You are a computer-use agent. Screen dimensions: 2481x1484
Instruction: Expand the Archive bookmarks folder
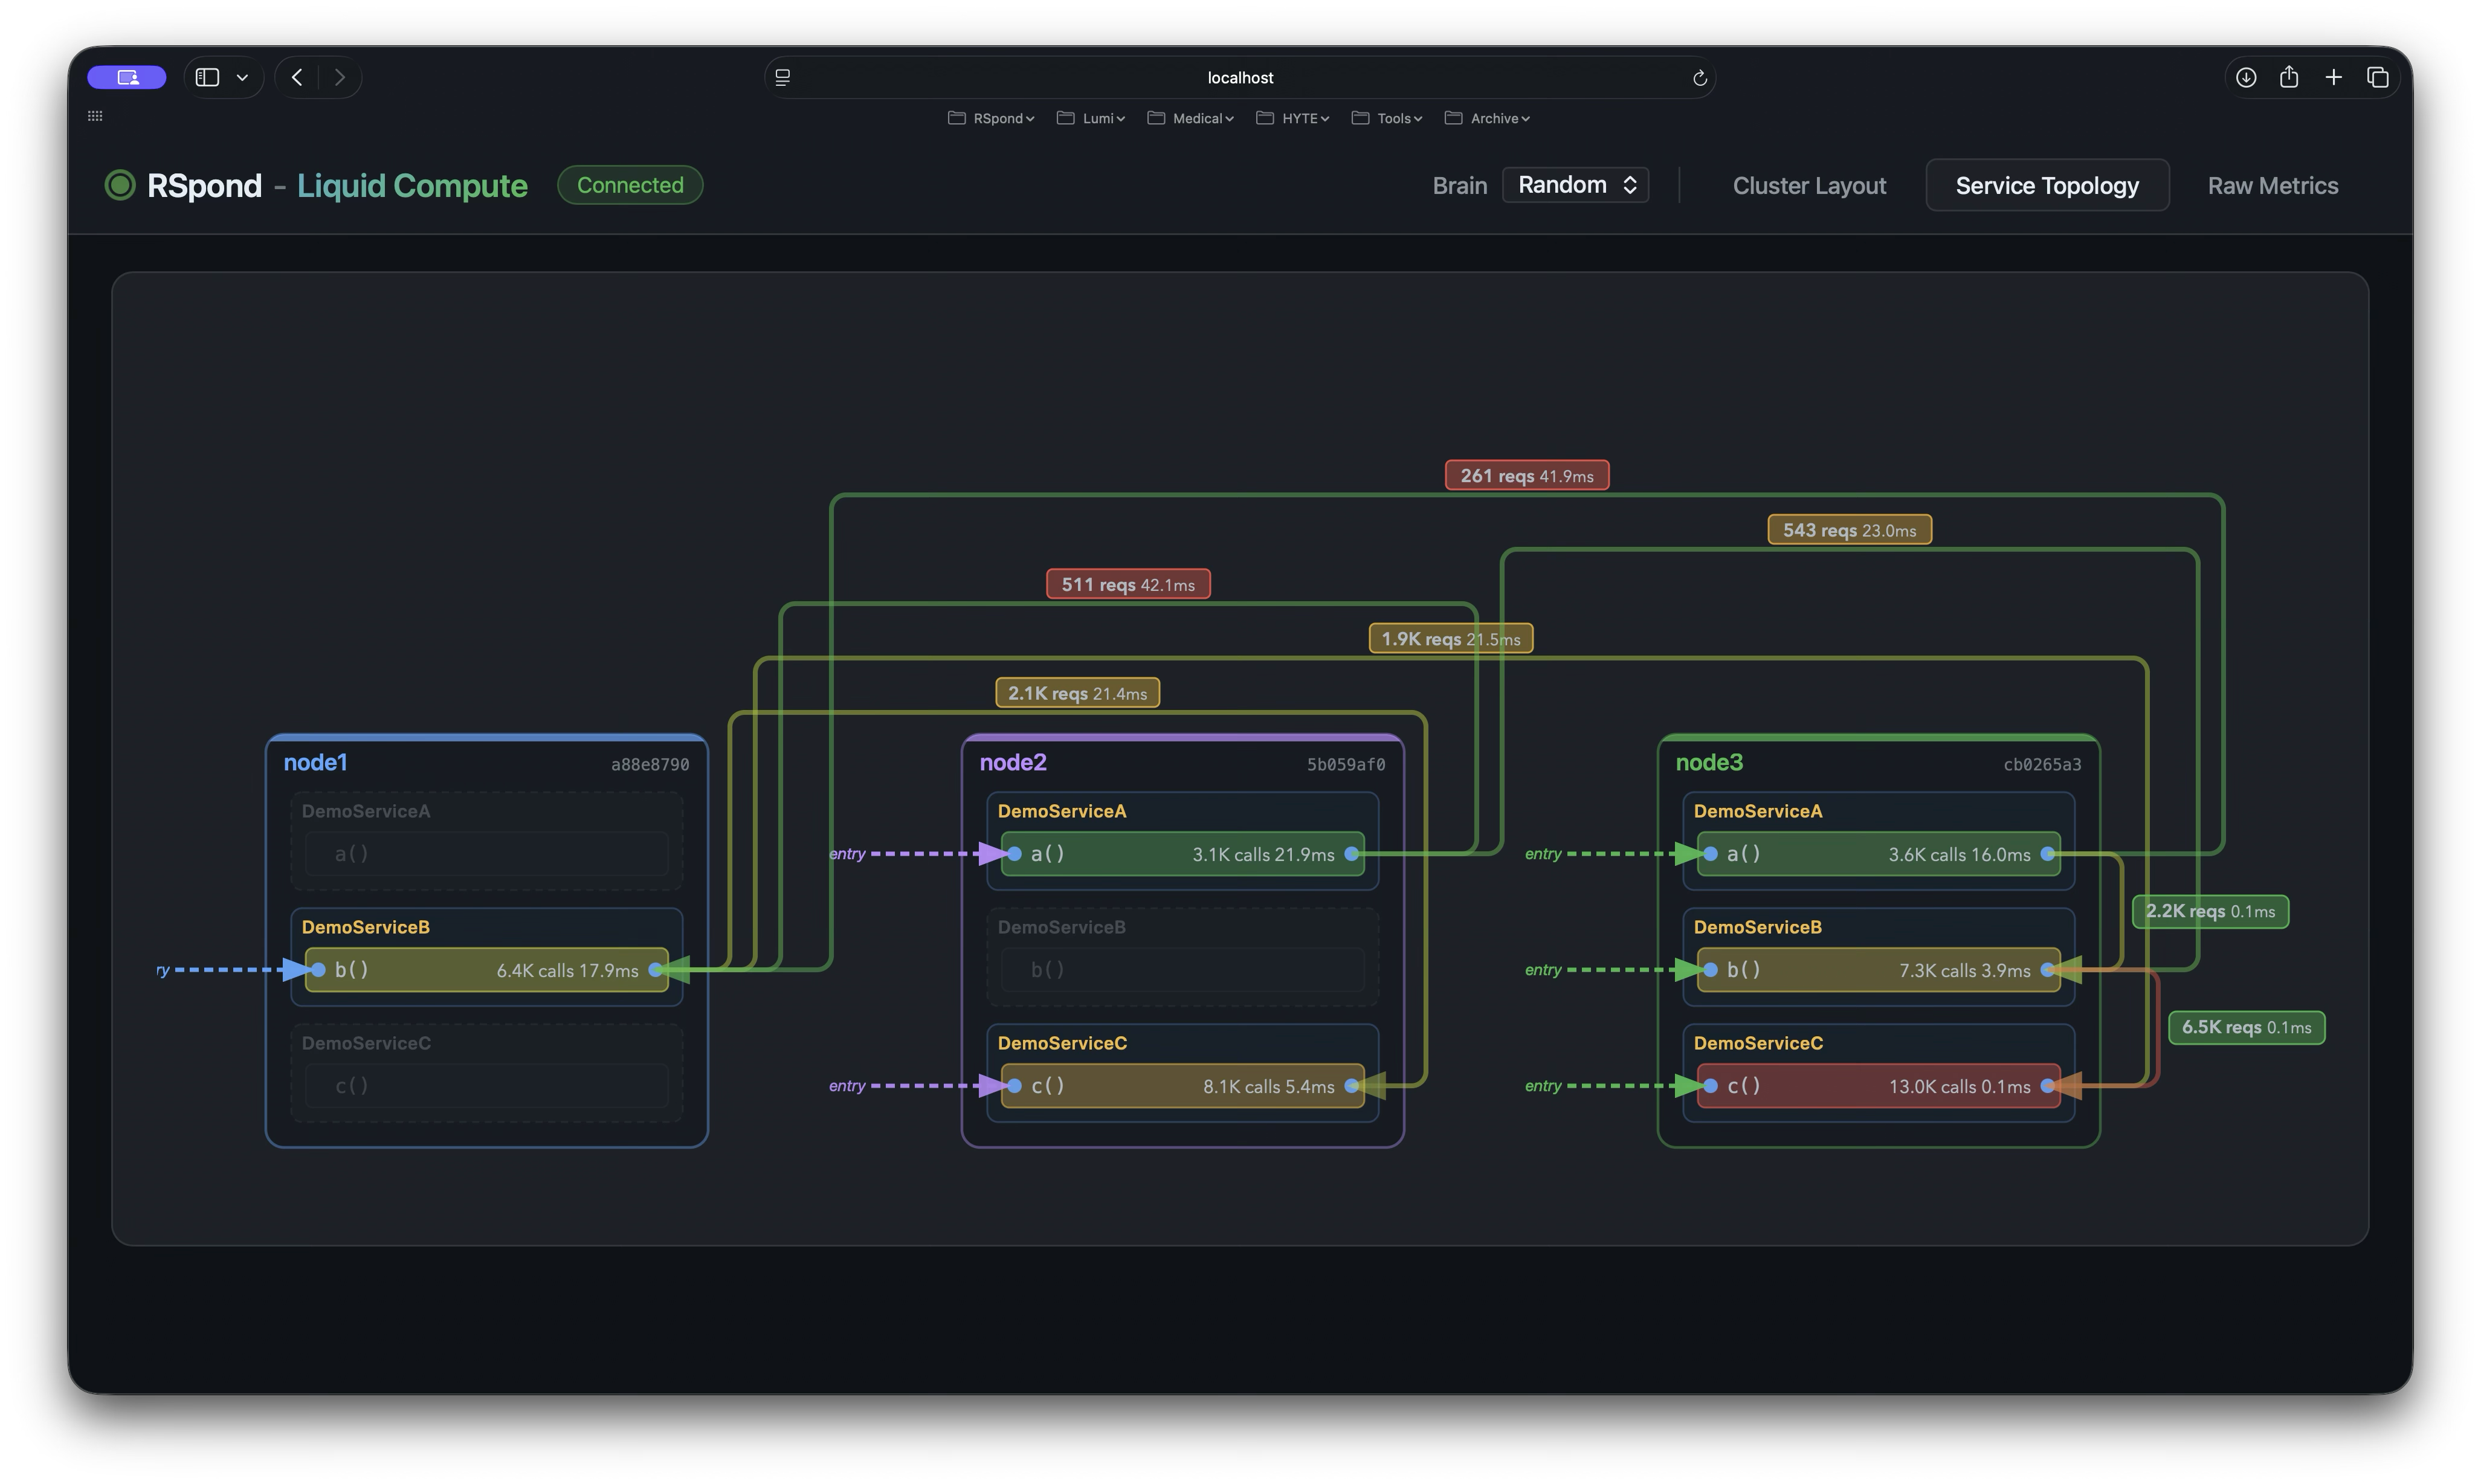click(x=1487, y=118)
